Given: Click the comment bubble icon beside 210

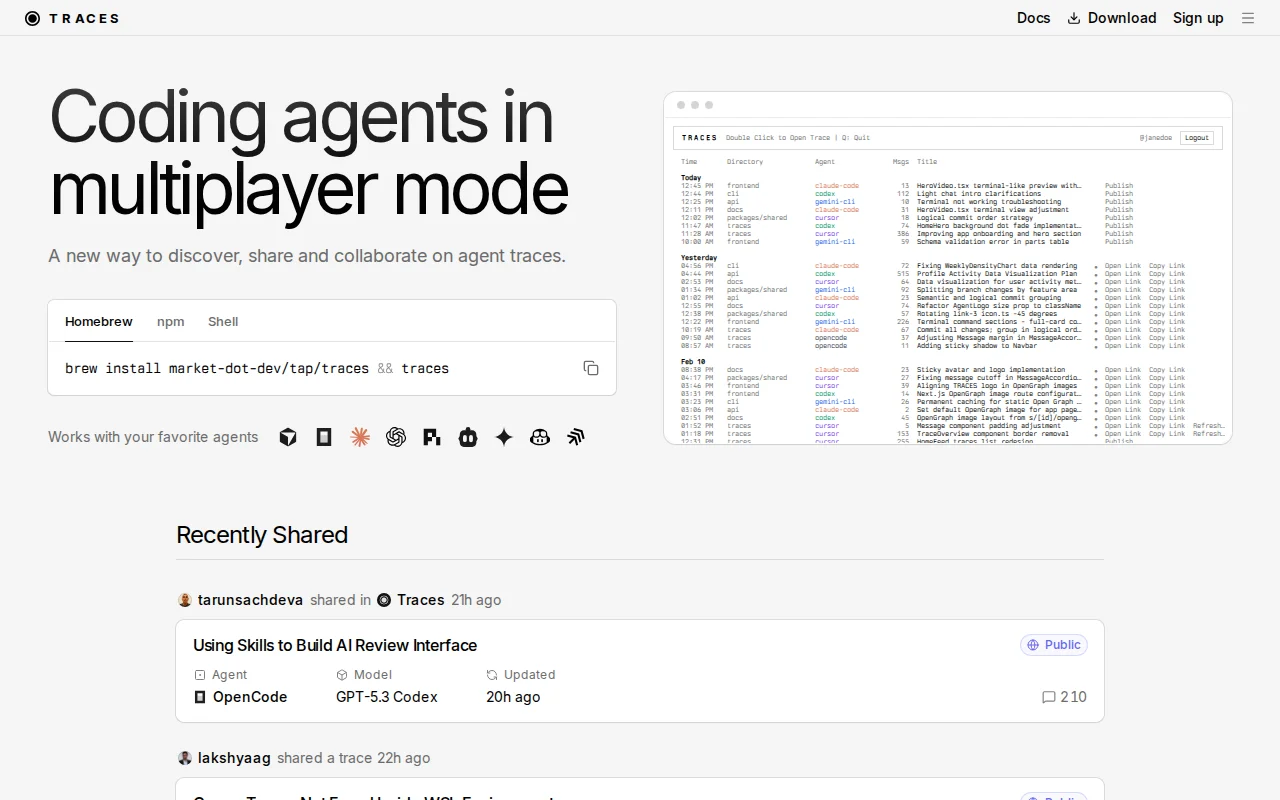Looking at the screenshot, I should 1048,697.
